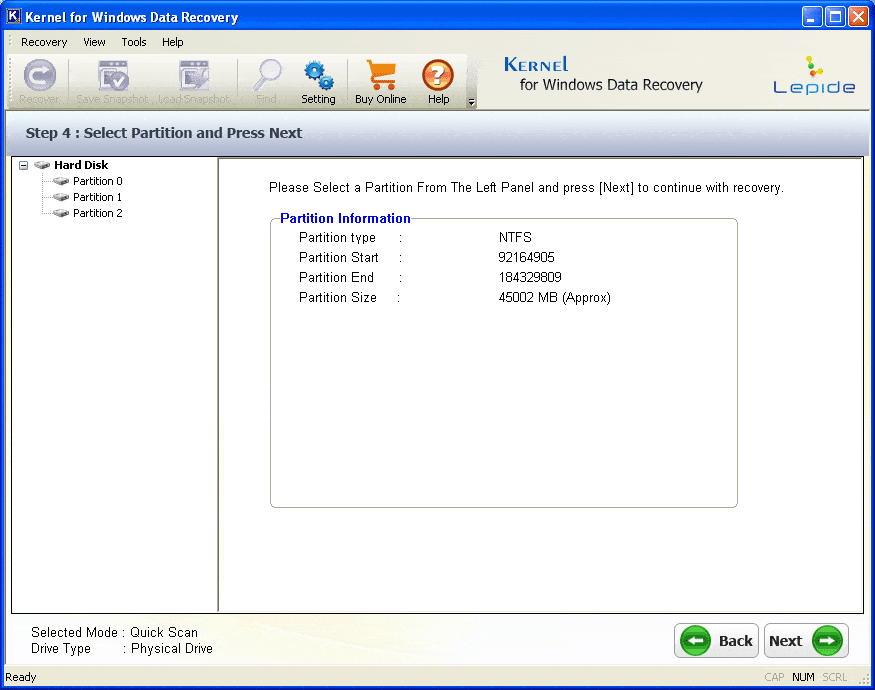Click the Load Snapshot toolbar icon
The image size is (875, 690).
(194, 75)
